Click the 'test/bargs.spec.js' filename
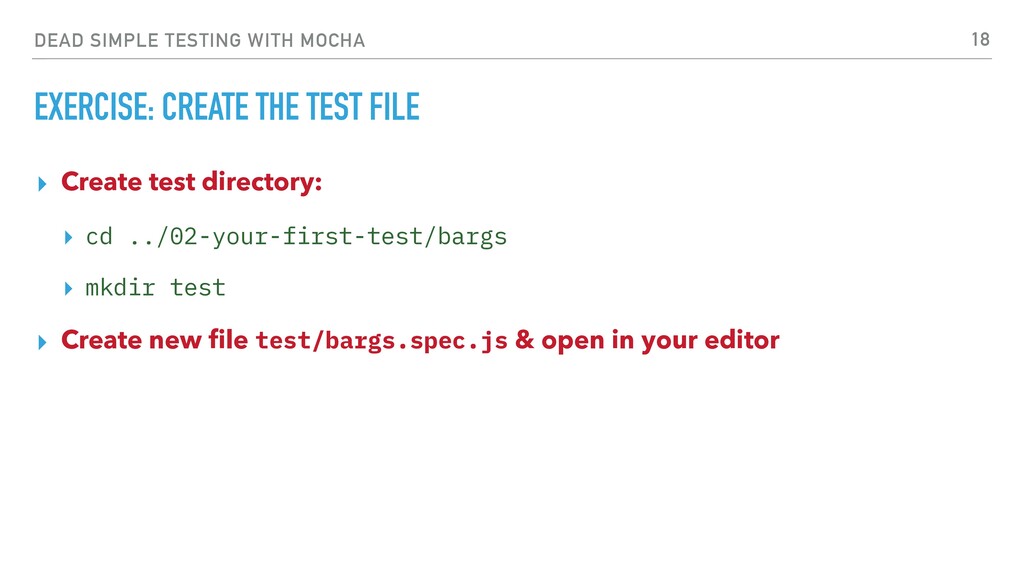Screen dimensions: 1024x576 point(382,341)
